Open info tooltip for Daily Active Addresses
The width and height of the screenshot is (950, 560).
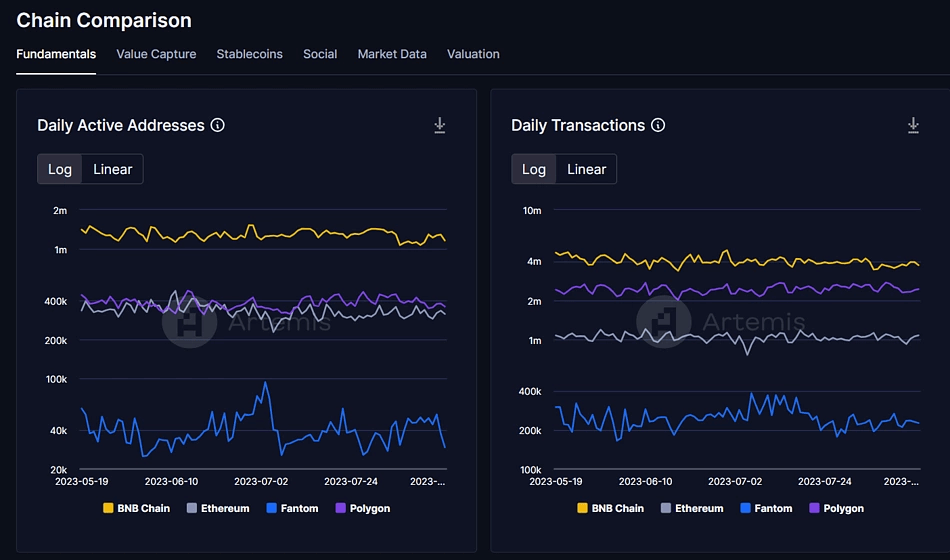point(218,125)
